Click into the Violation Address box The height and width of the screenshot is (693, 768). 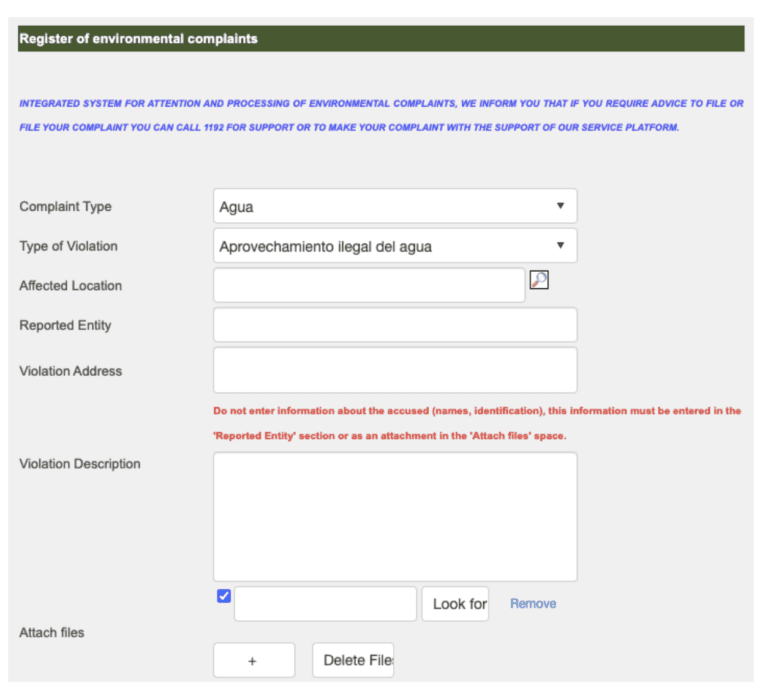(x=395, y=370)
